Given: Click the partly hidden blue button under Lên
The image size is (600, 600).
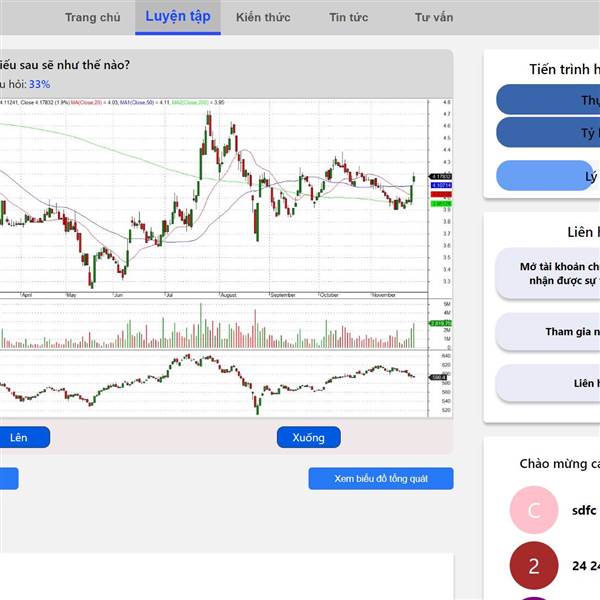Looking at the screenshot, I should click(9, 478).
